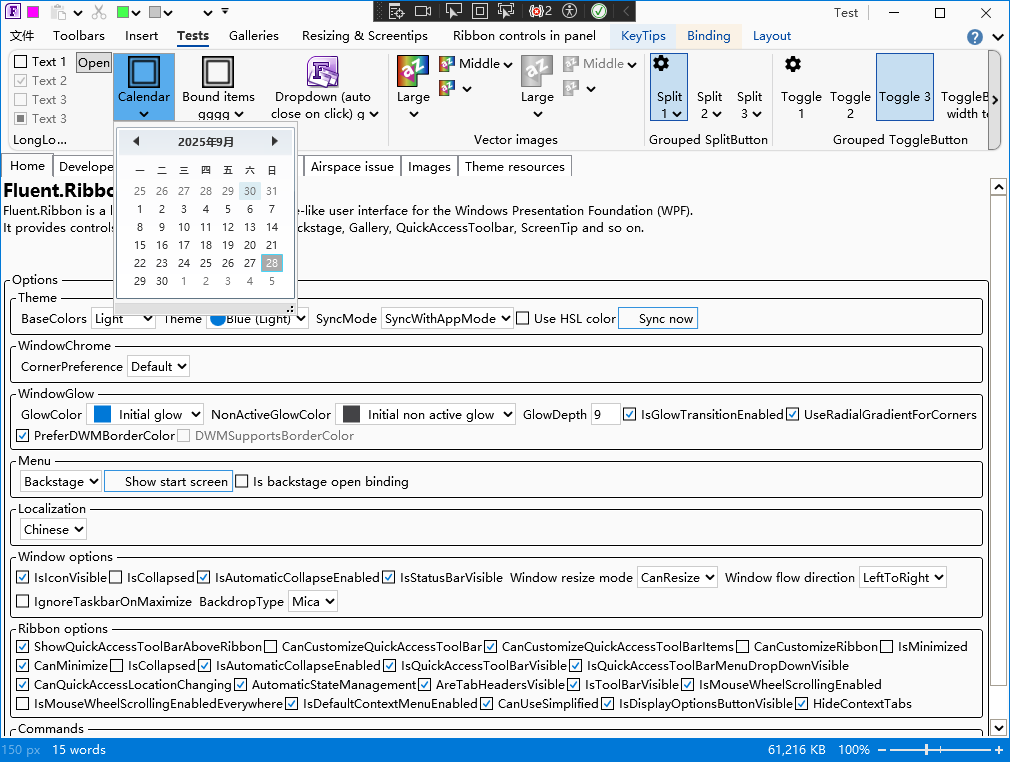Go to the next month in the calendar
1010x762 pixels.
pyautogui.click(x=274, y=141)
